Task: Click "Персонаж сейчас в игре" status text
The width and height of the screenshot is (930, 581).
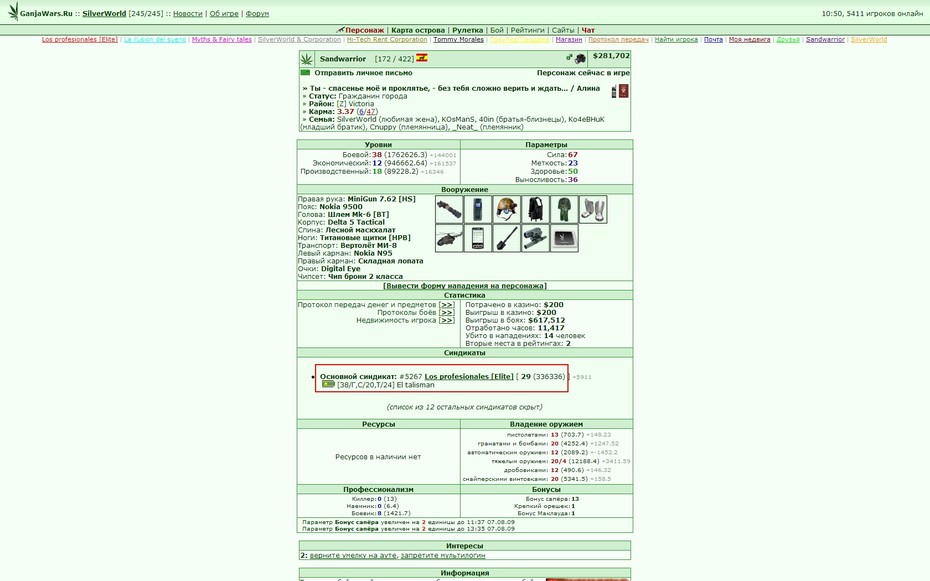Action: pyautogui.click(x=583, y=73)
